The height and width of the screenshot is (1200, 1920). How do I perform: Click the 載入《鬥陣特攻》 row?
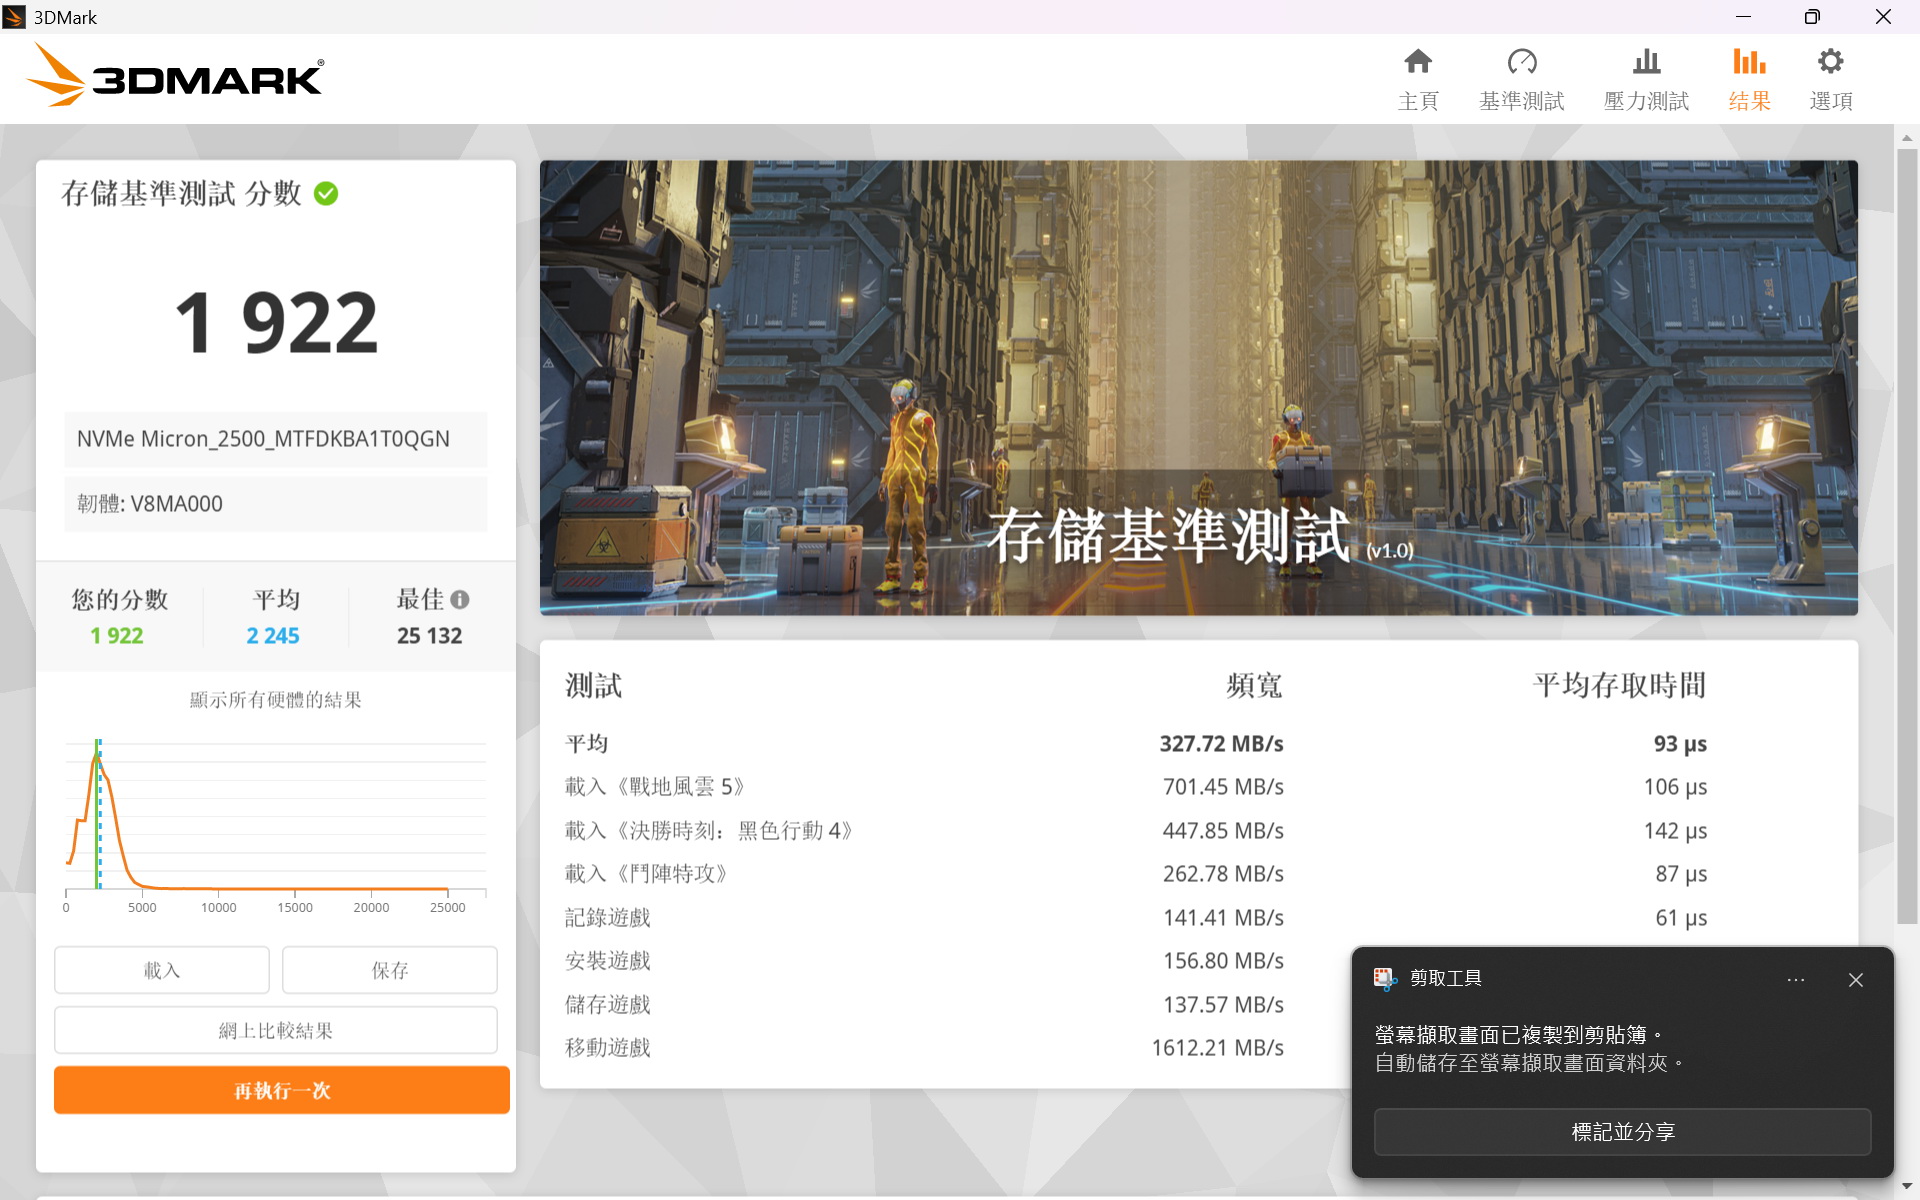point(1135,874)
